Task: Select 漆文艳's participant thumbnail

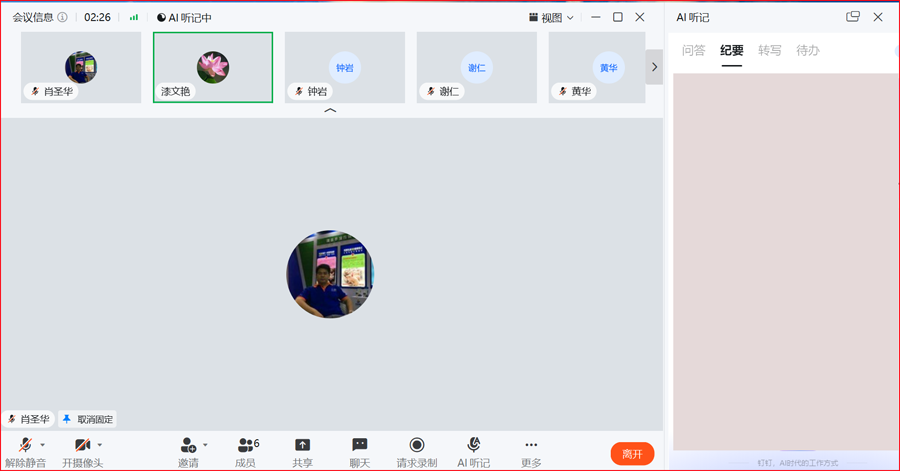Action: tap(213, 68)
